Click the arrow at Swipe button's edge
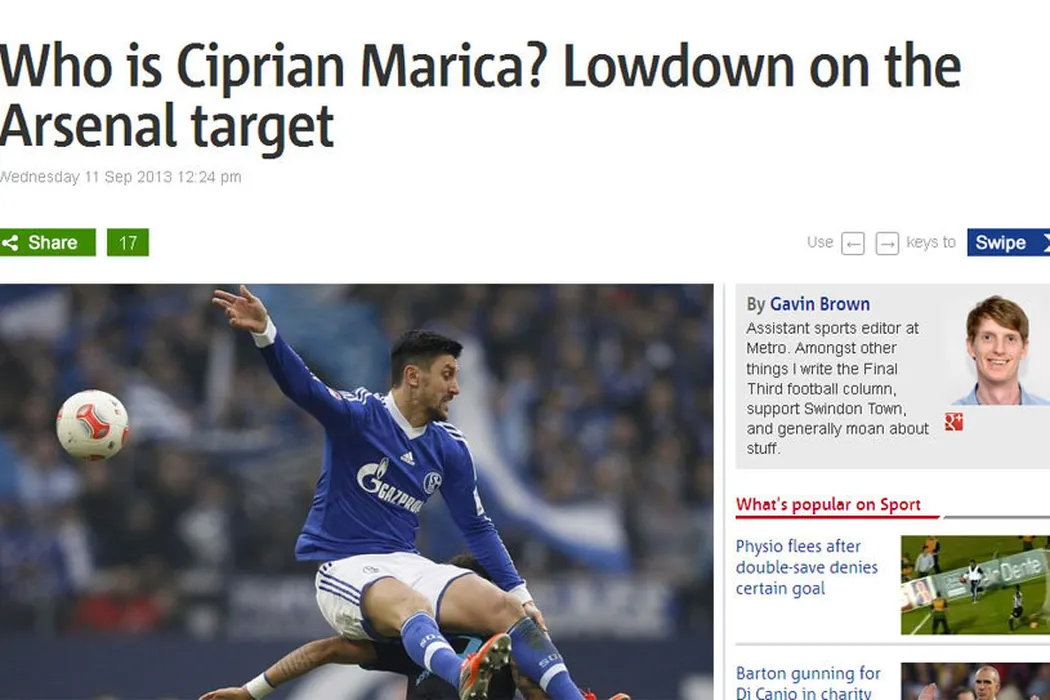Image resolution: width=1050 pixels, height=700 pixels. tap(1045, 242)
